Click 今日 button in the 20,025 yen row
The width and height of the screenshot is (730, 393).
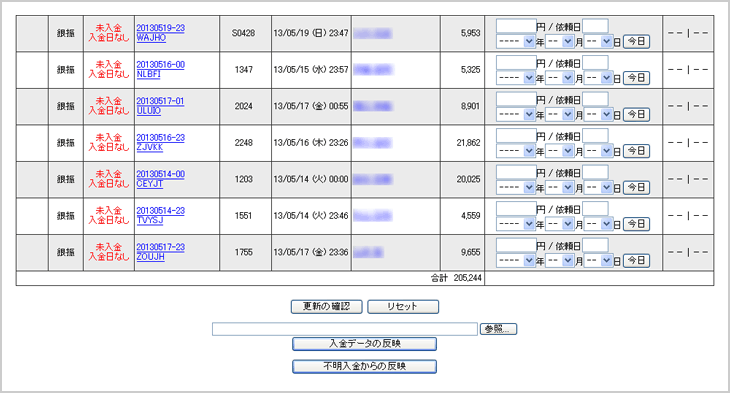[636, 187]
